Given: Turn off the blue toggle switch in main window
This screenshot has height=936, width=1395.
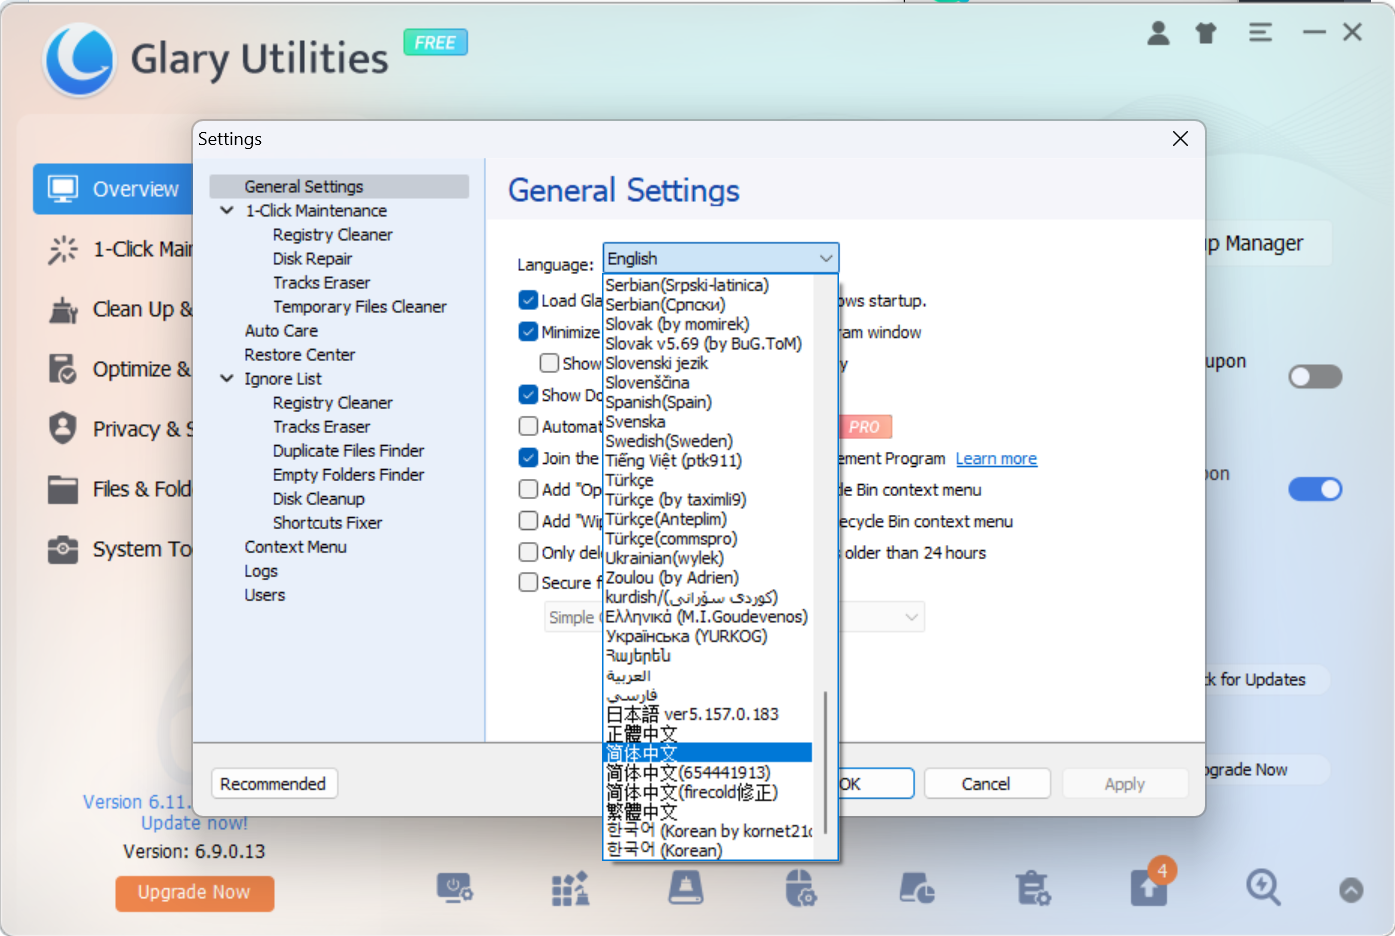Looking at the screenshot, I should coord(1315,489).
